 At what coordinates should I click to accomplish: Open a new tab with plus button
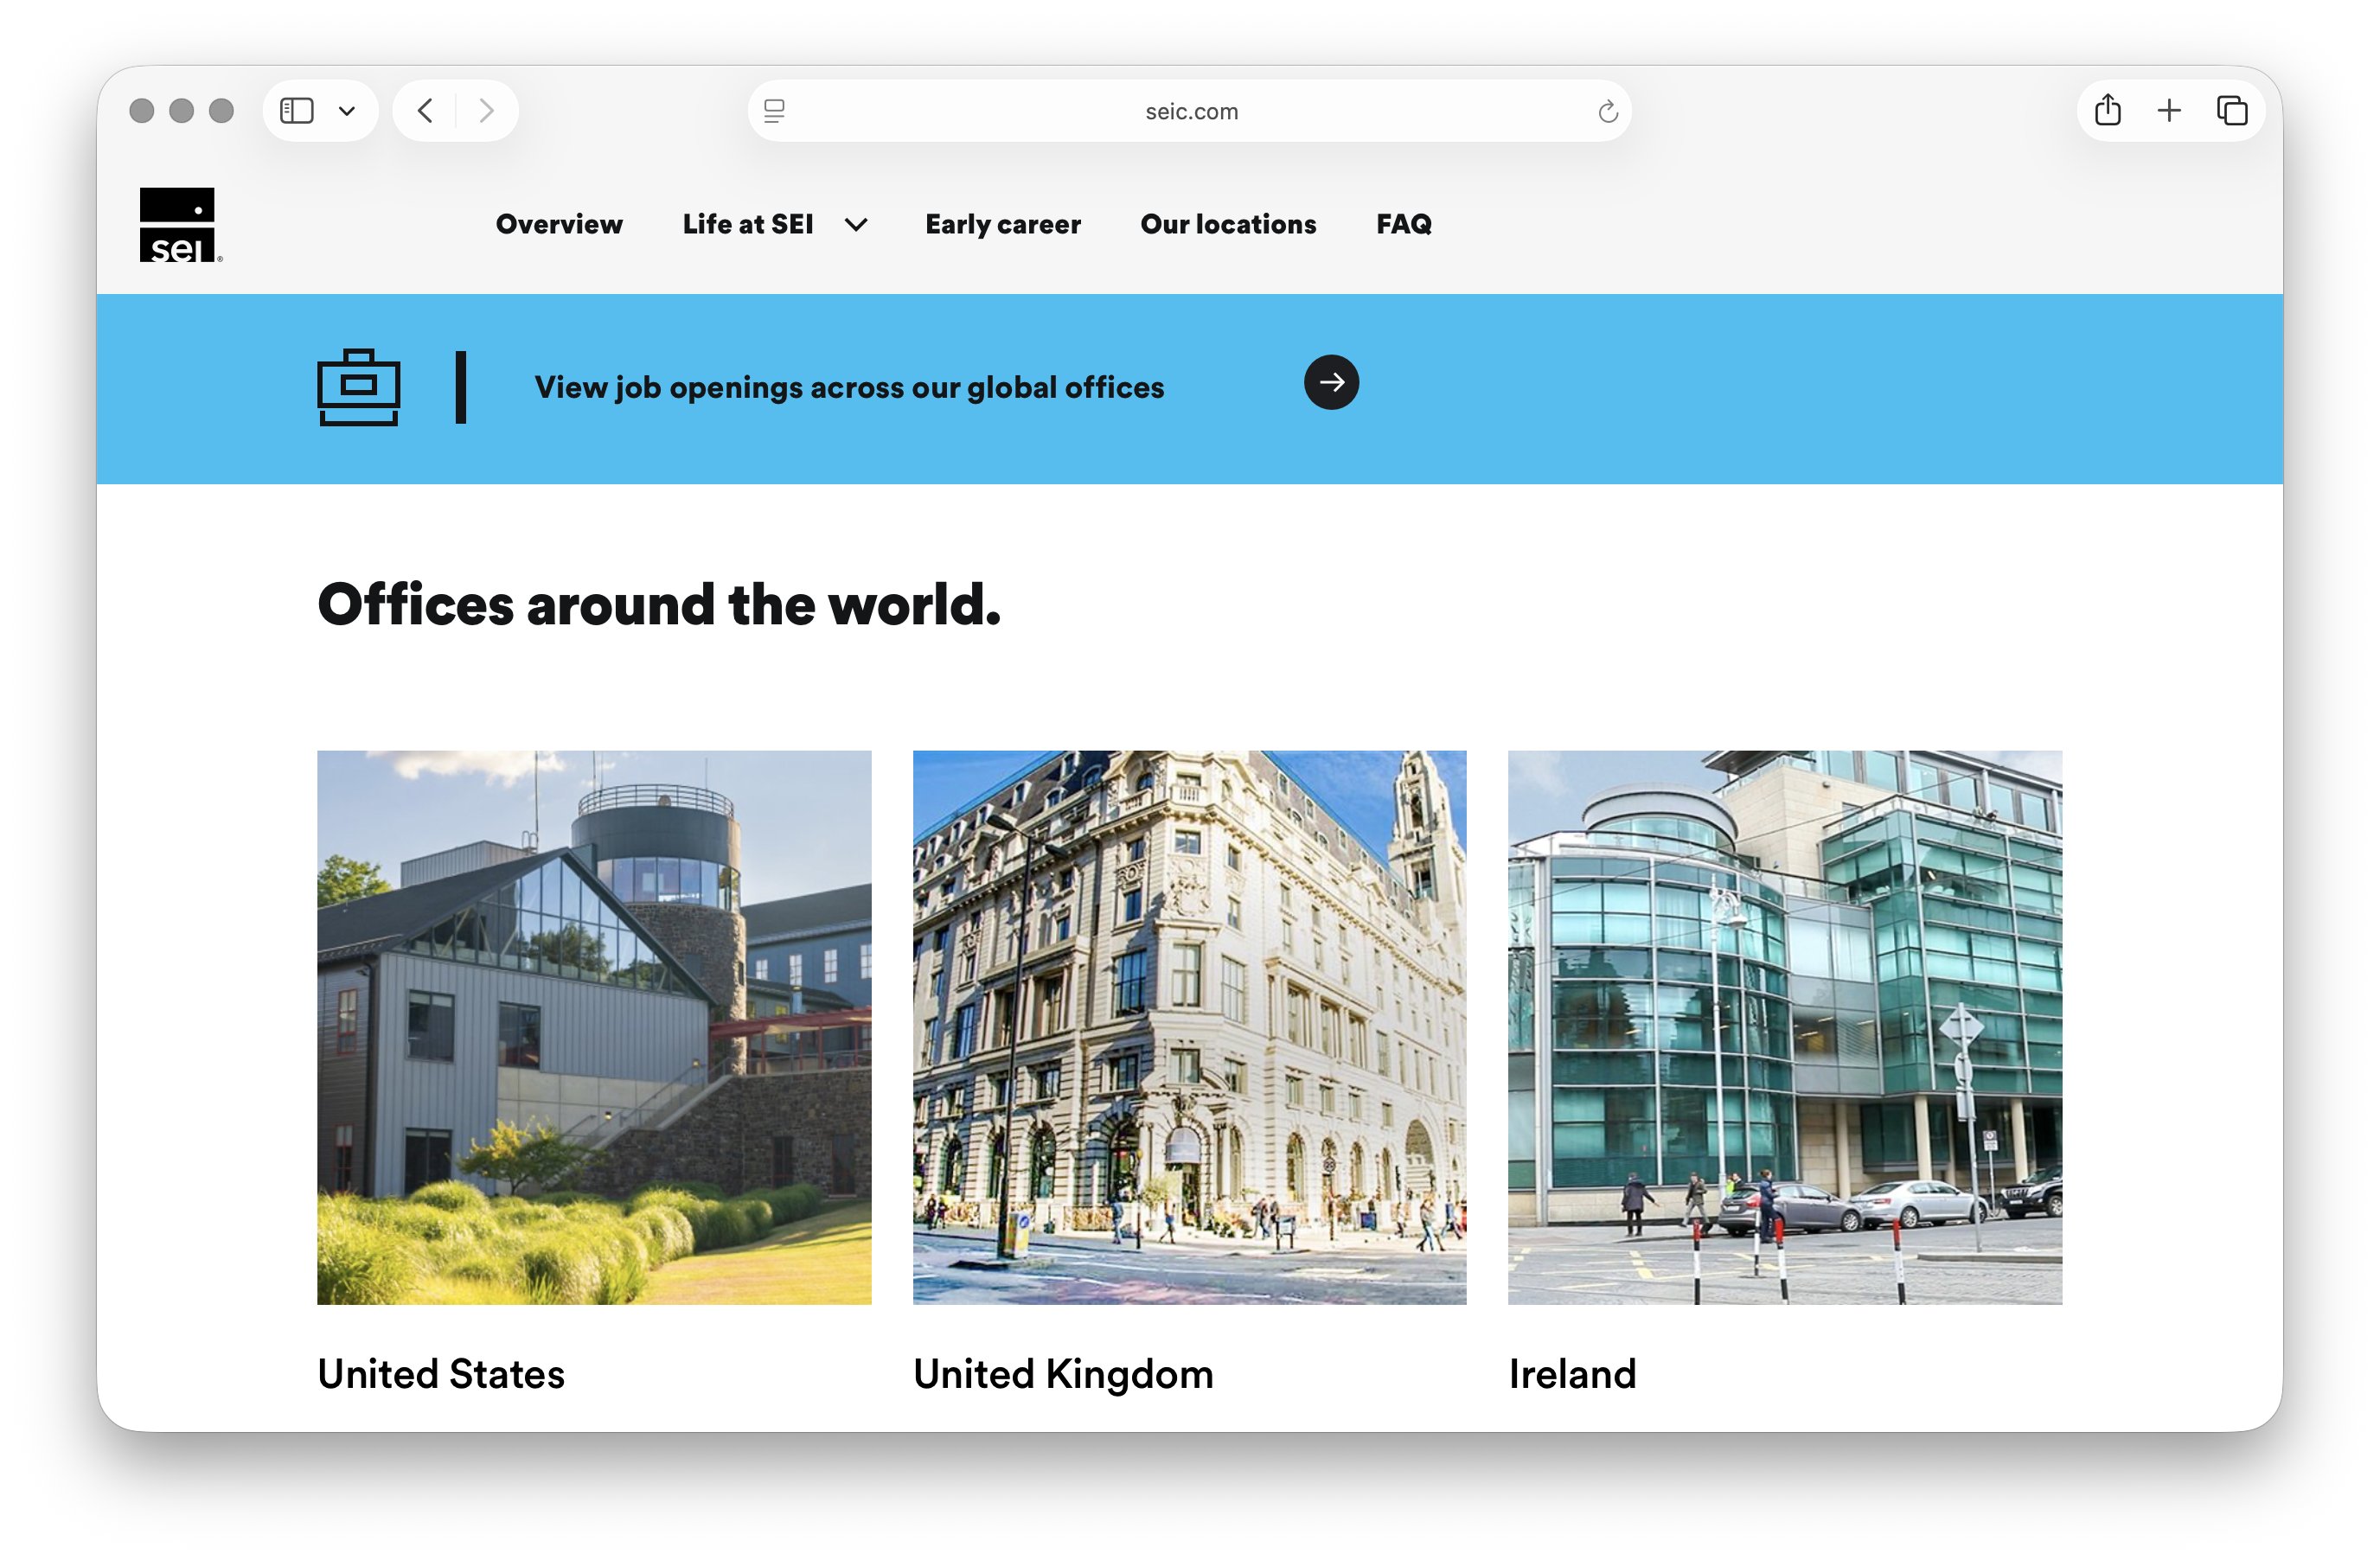click(x=2169, y=111)
